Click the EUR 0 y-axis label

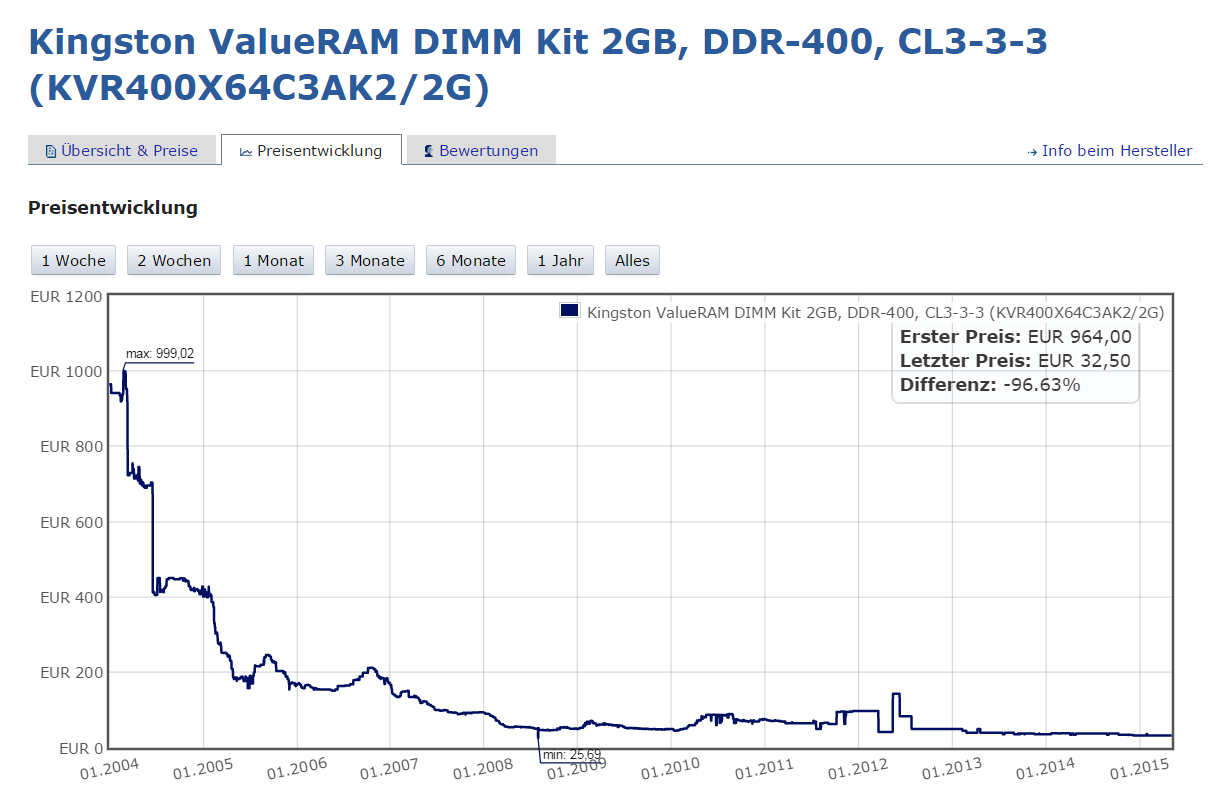80,748
